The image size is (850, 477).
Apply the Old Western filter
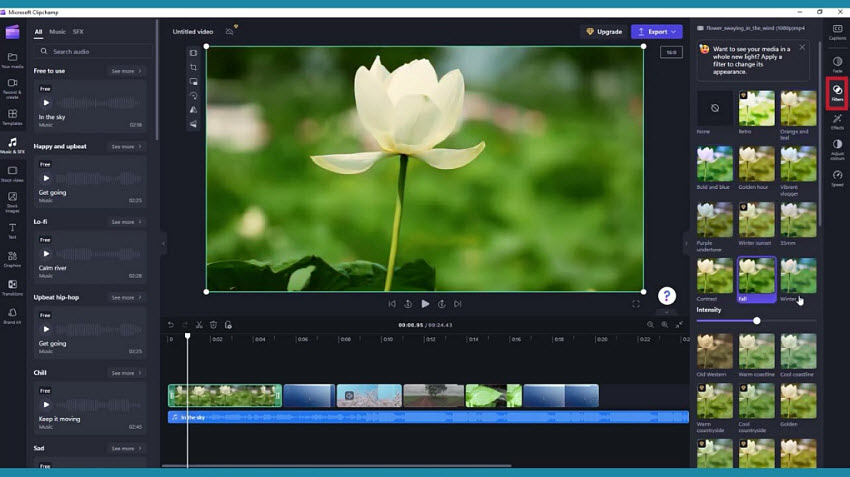714,351
